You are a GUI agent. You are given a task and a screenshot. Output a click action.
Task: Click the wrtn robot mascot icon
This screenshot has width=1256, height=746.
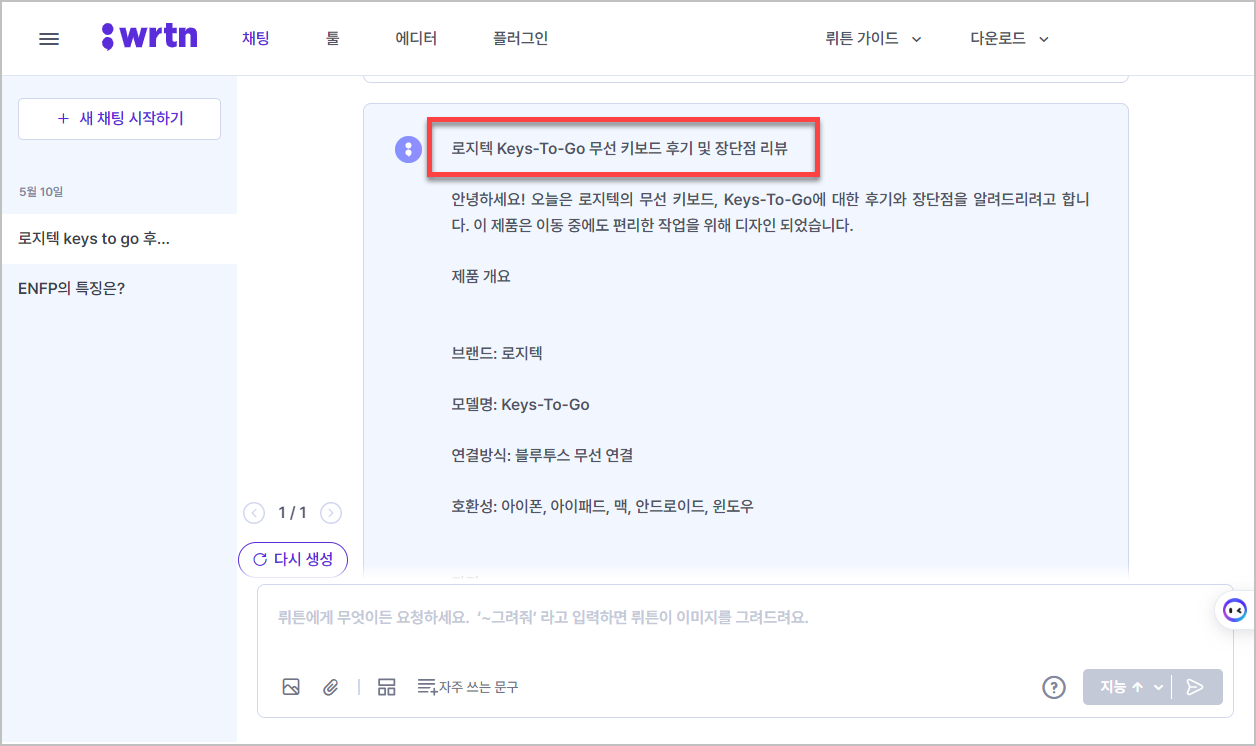click(1233, 609)
